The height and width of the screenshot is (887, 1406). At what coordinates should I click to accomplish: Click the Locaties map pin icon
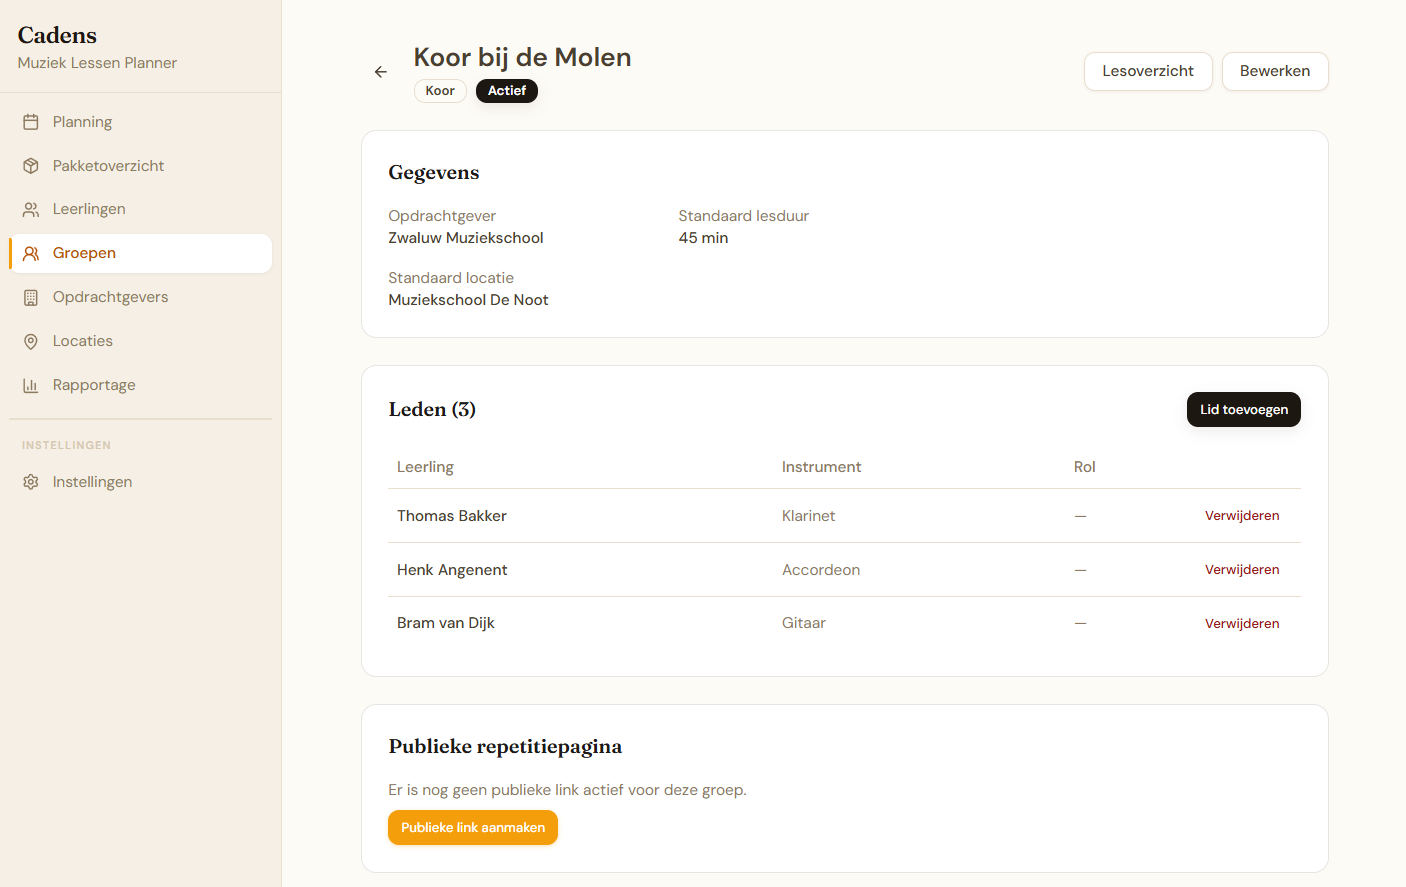pos(31,340)
